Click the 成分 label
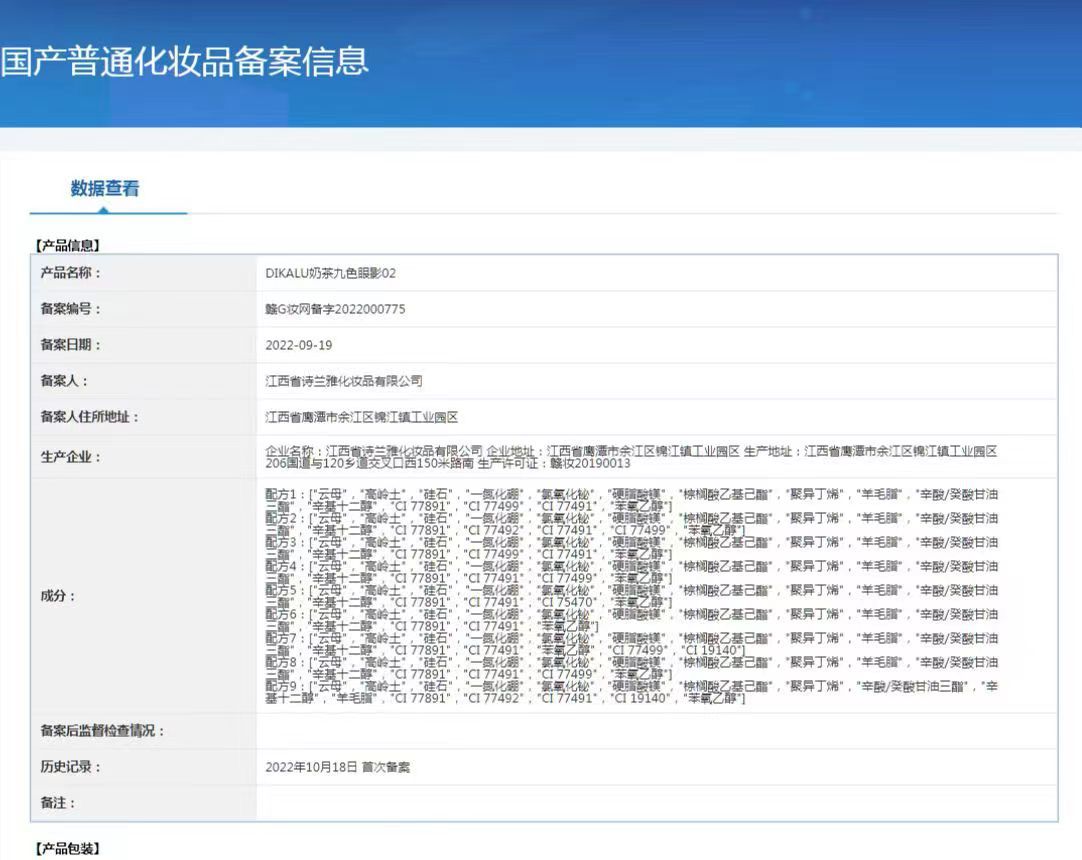This screenshot has height=860, width=1082. click(x=57, y=596)
